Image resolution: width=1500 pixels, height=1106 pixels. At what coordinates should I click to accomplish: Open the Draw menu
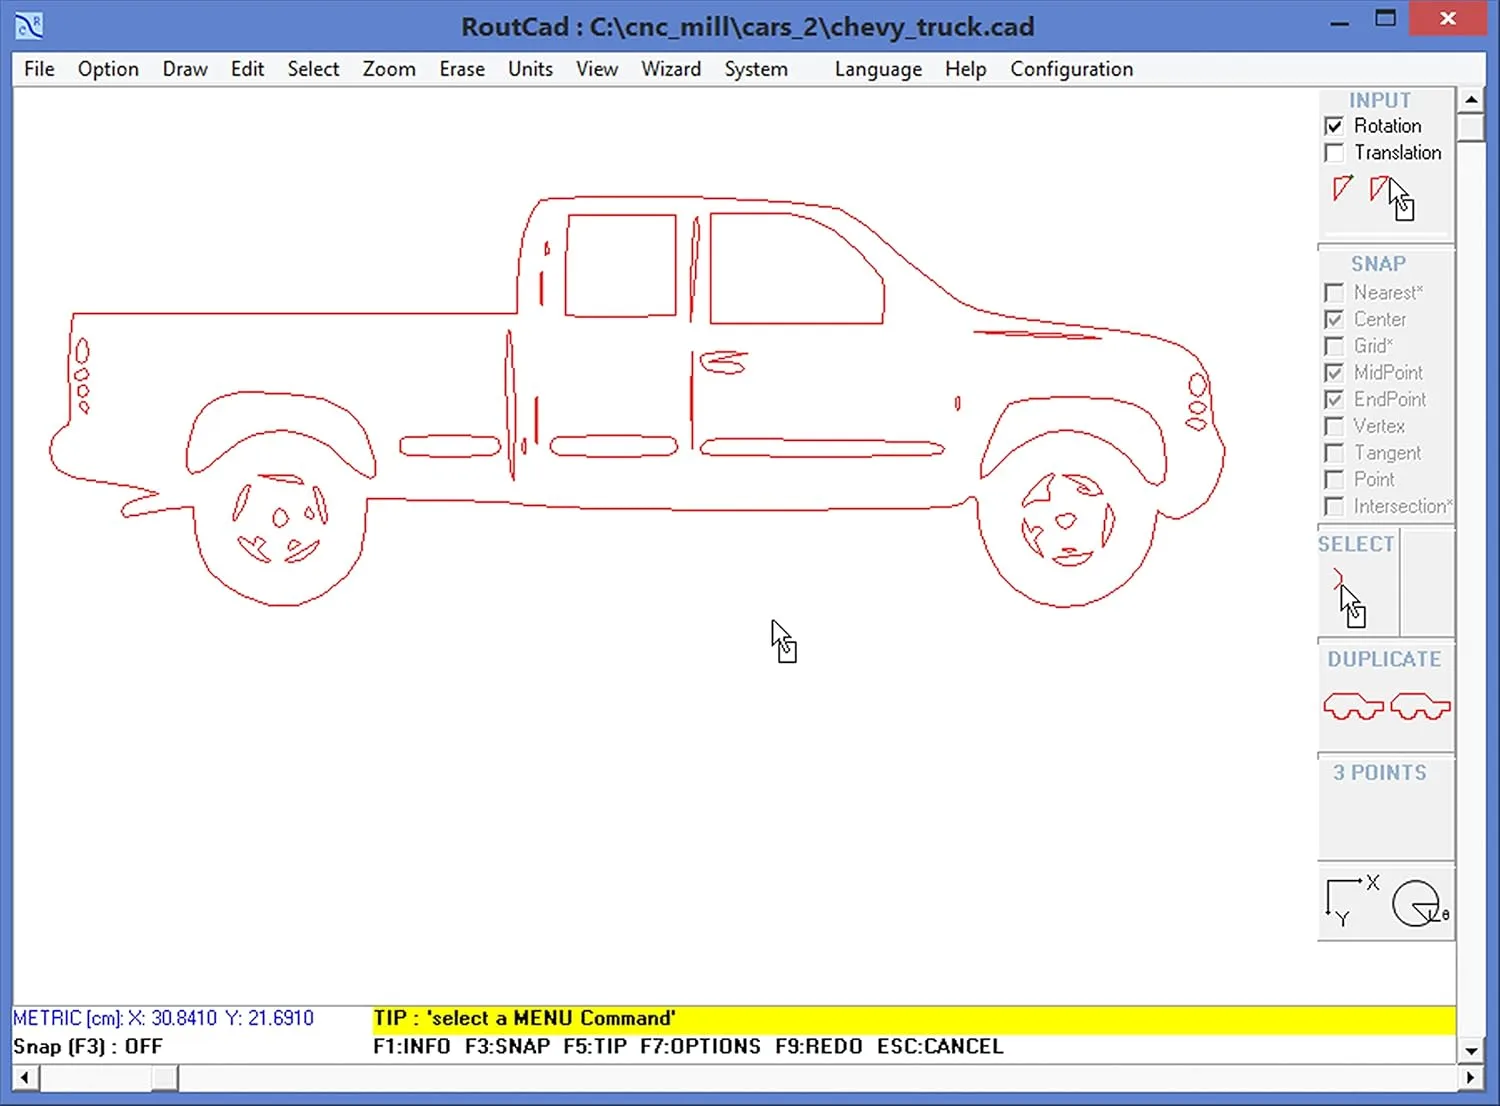(184, 69)
